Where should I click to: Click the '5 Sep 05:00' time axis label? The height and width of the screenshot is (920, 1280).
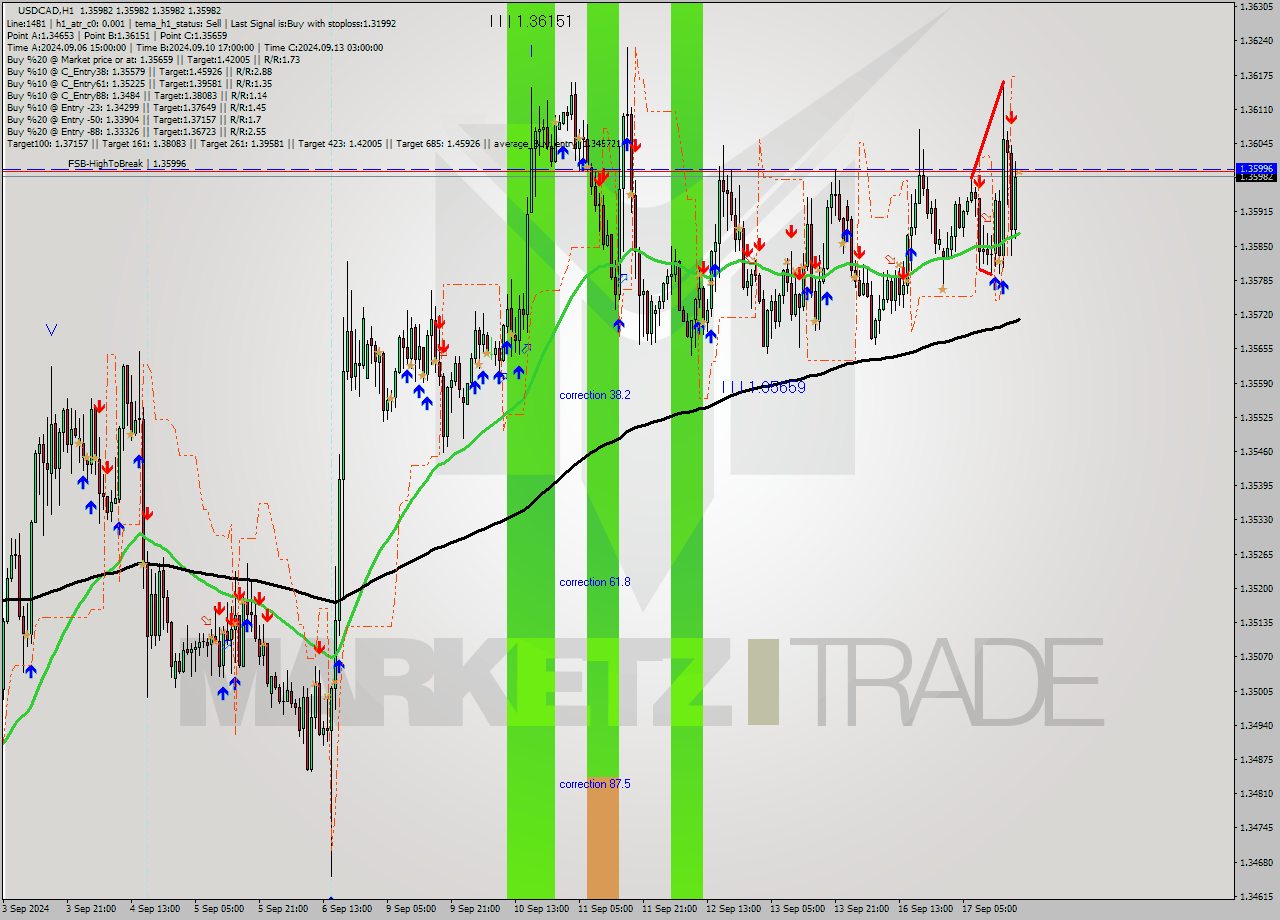pyautogui.click(x=219, y=909)
